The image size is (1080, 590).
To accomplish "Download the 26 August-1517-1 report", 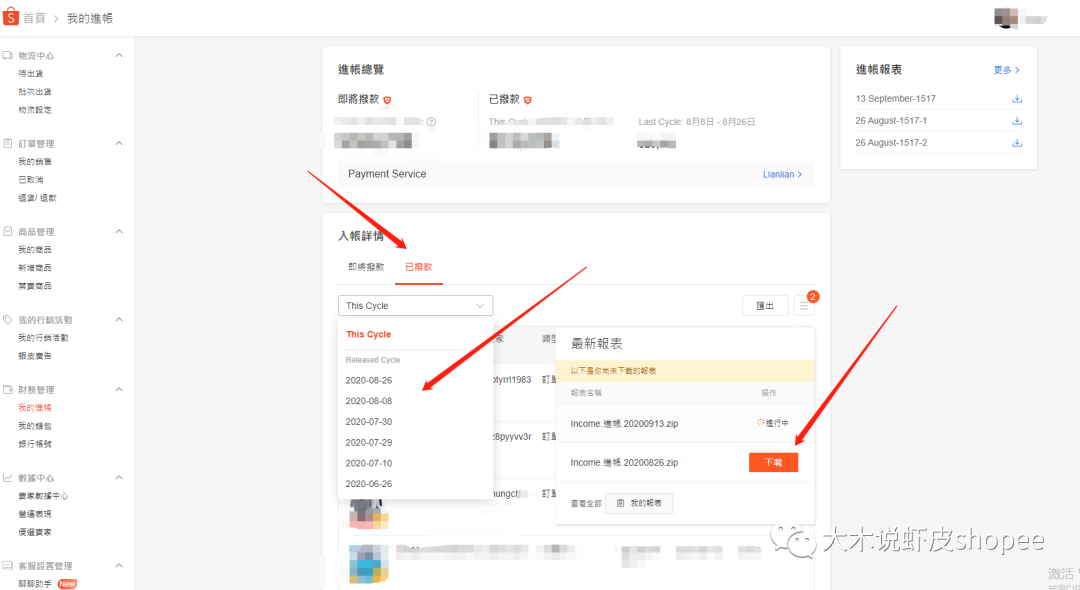I will (x=1017, y=120).
